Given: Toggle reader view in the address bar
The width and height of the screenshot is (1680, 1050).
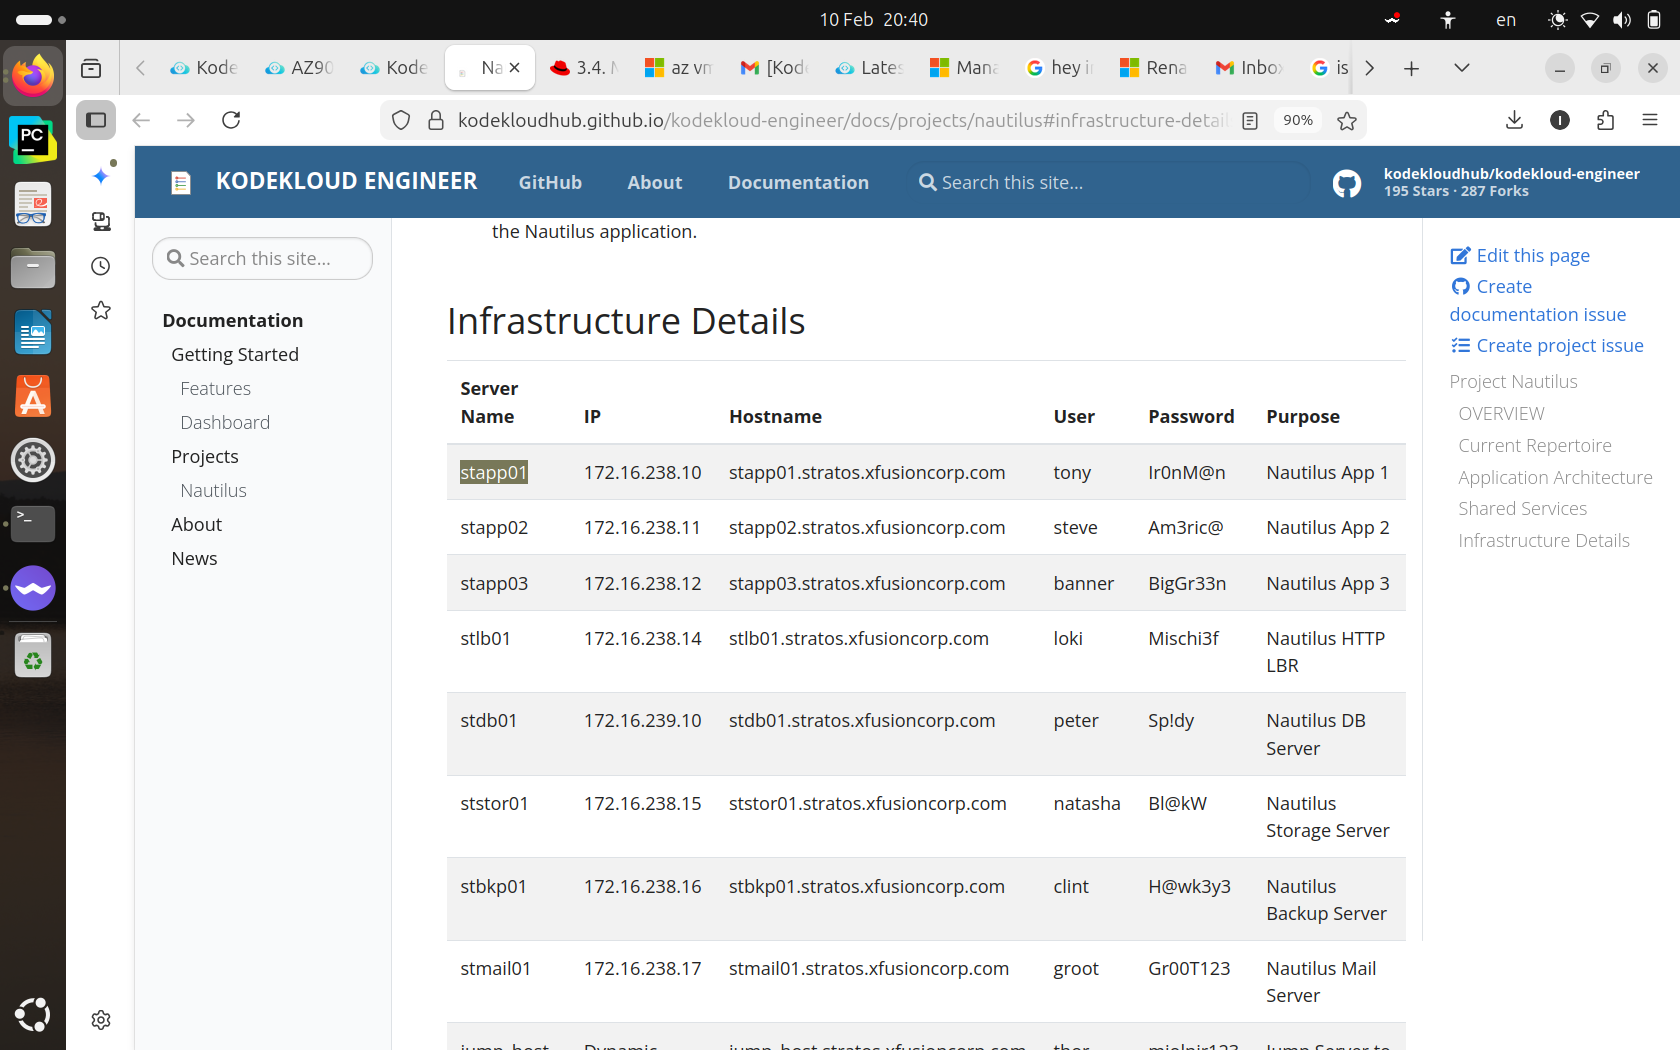Looking at the screenshot, I should click(x=1250, y=120).
